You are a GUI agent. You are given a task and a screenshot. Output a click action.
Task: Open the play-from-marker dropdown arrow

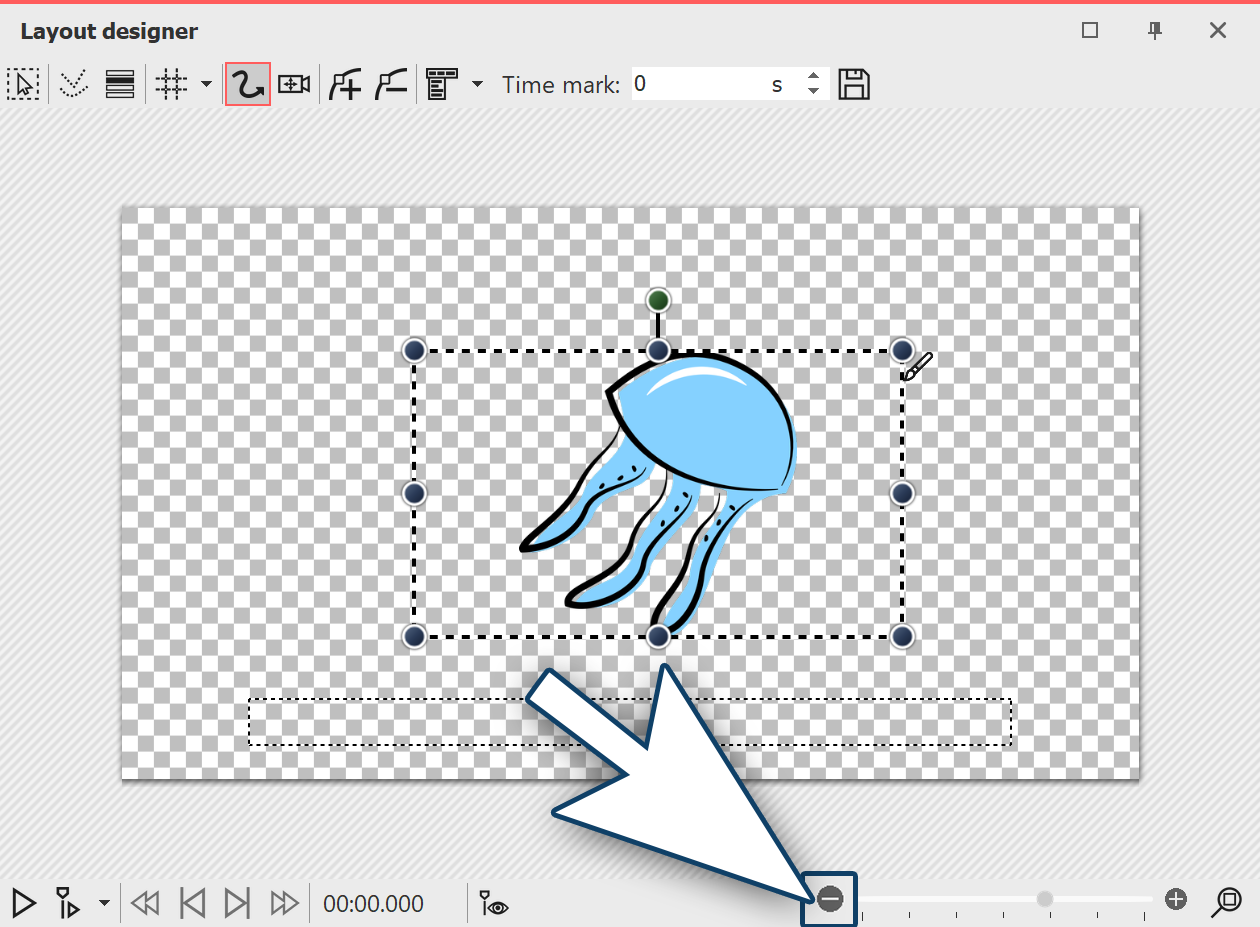coord(104,904)
